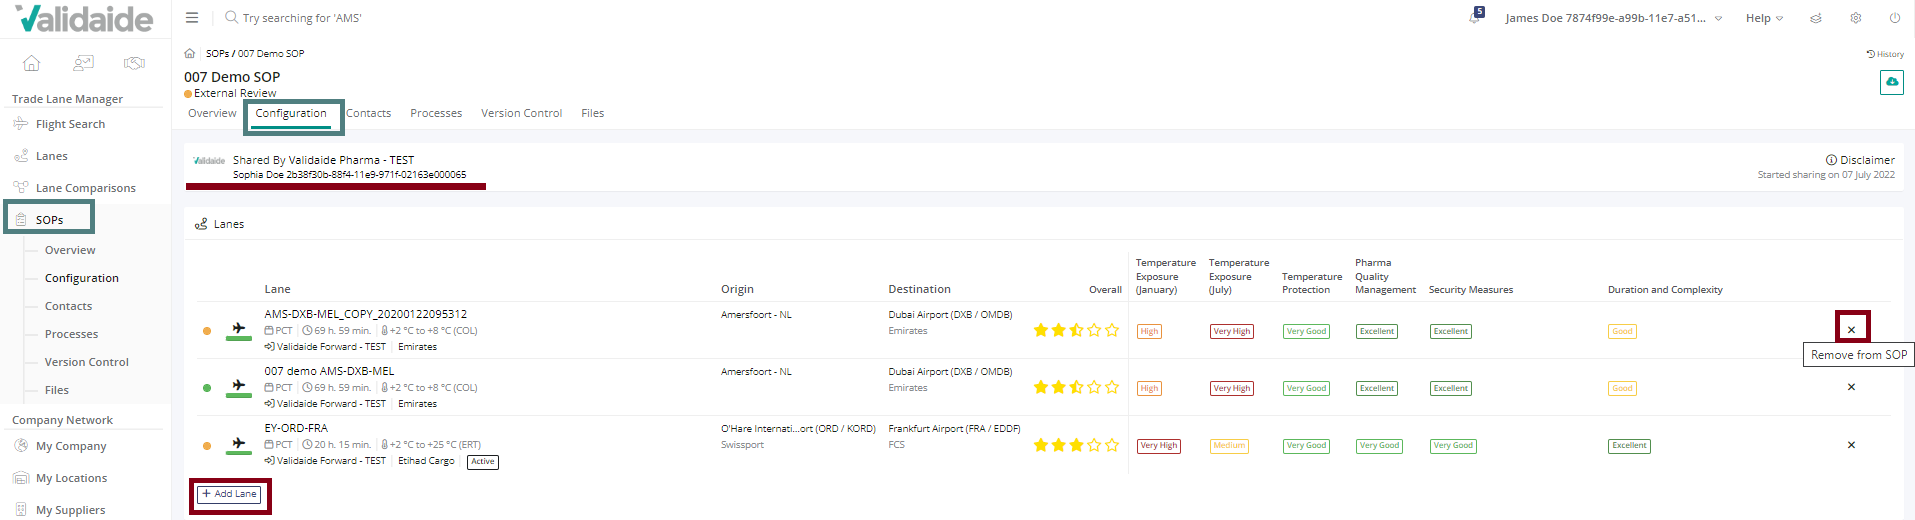Viewport: 1915px width, 520px height.
Task: Open sidebar SOPs Files subitem
Action: point(56,390)
